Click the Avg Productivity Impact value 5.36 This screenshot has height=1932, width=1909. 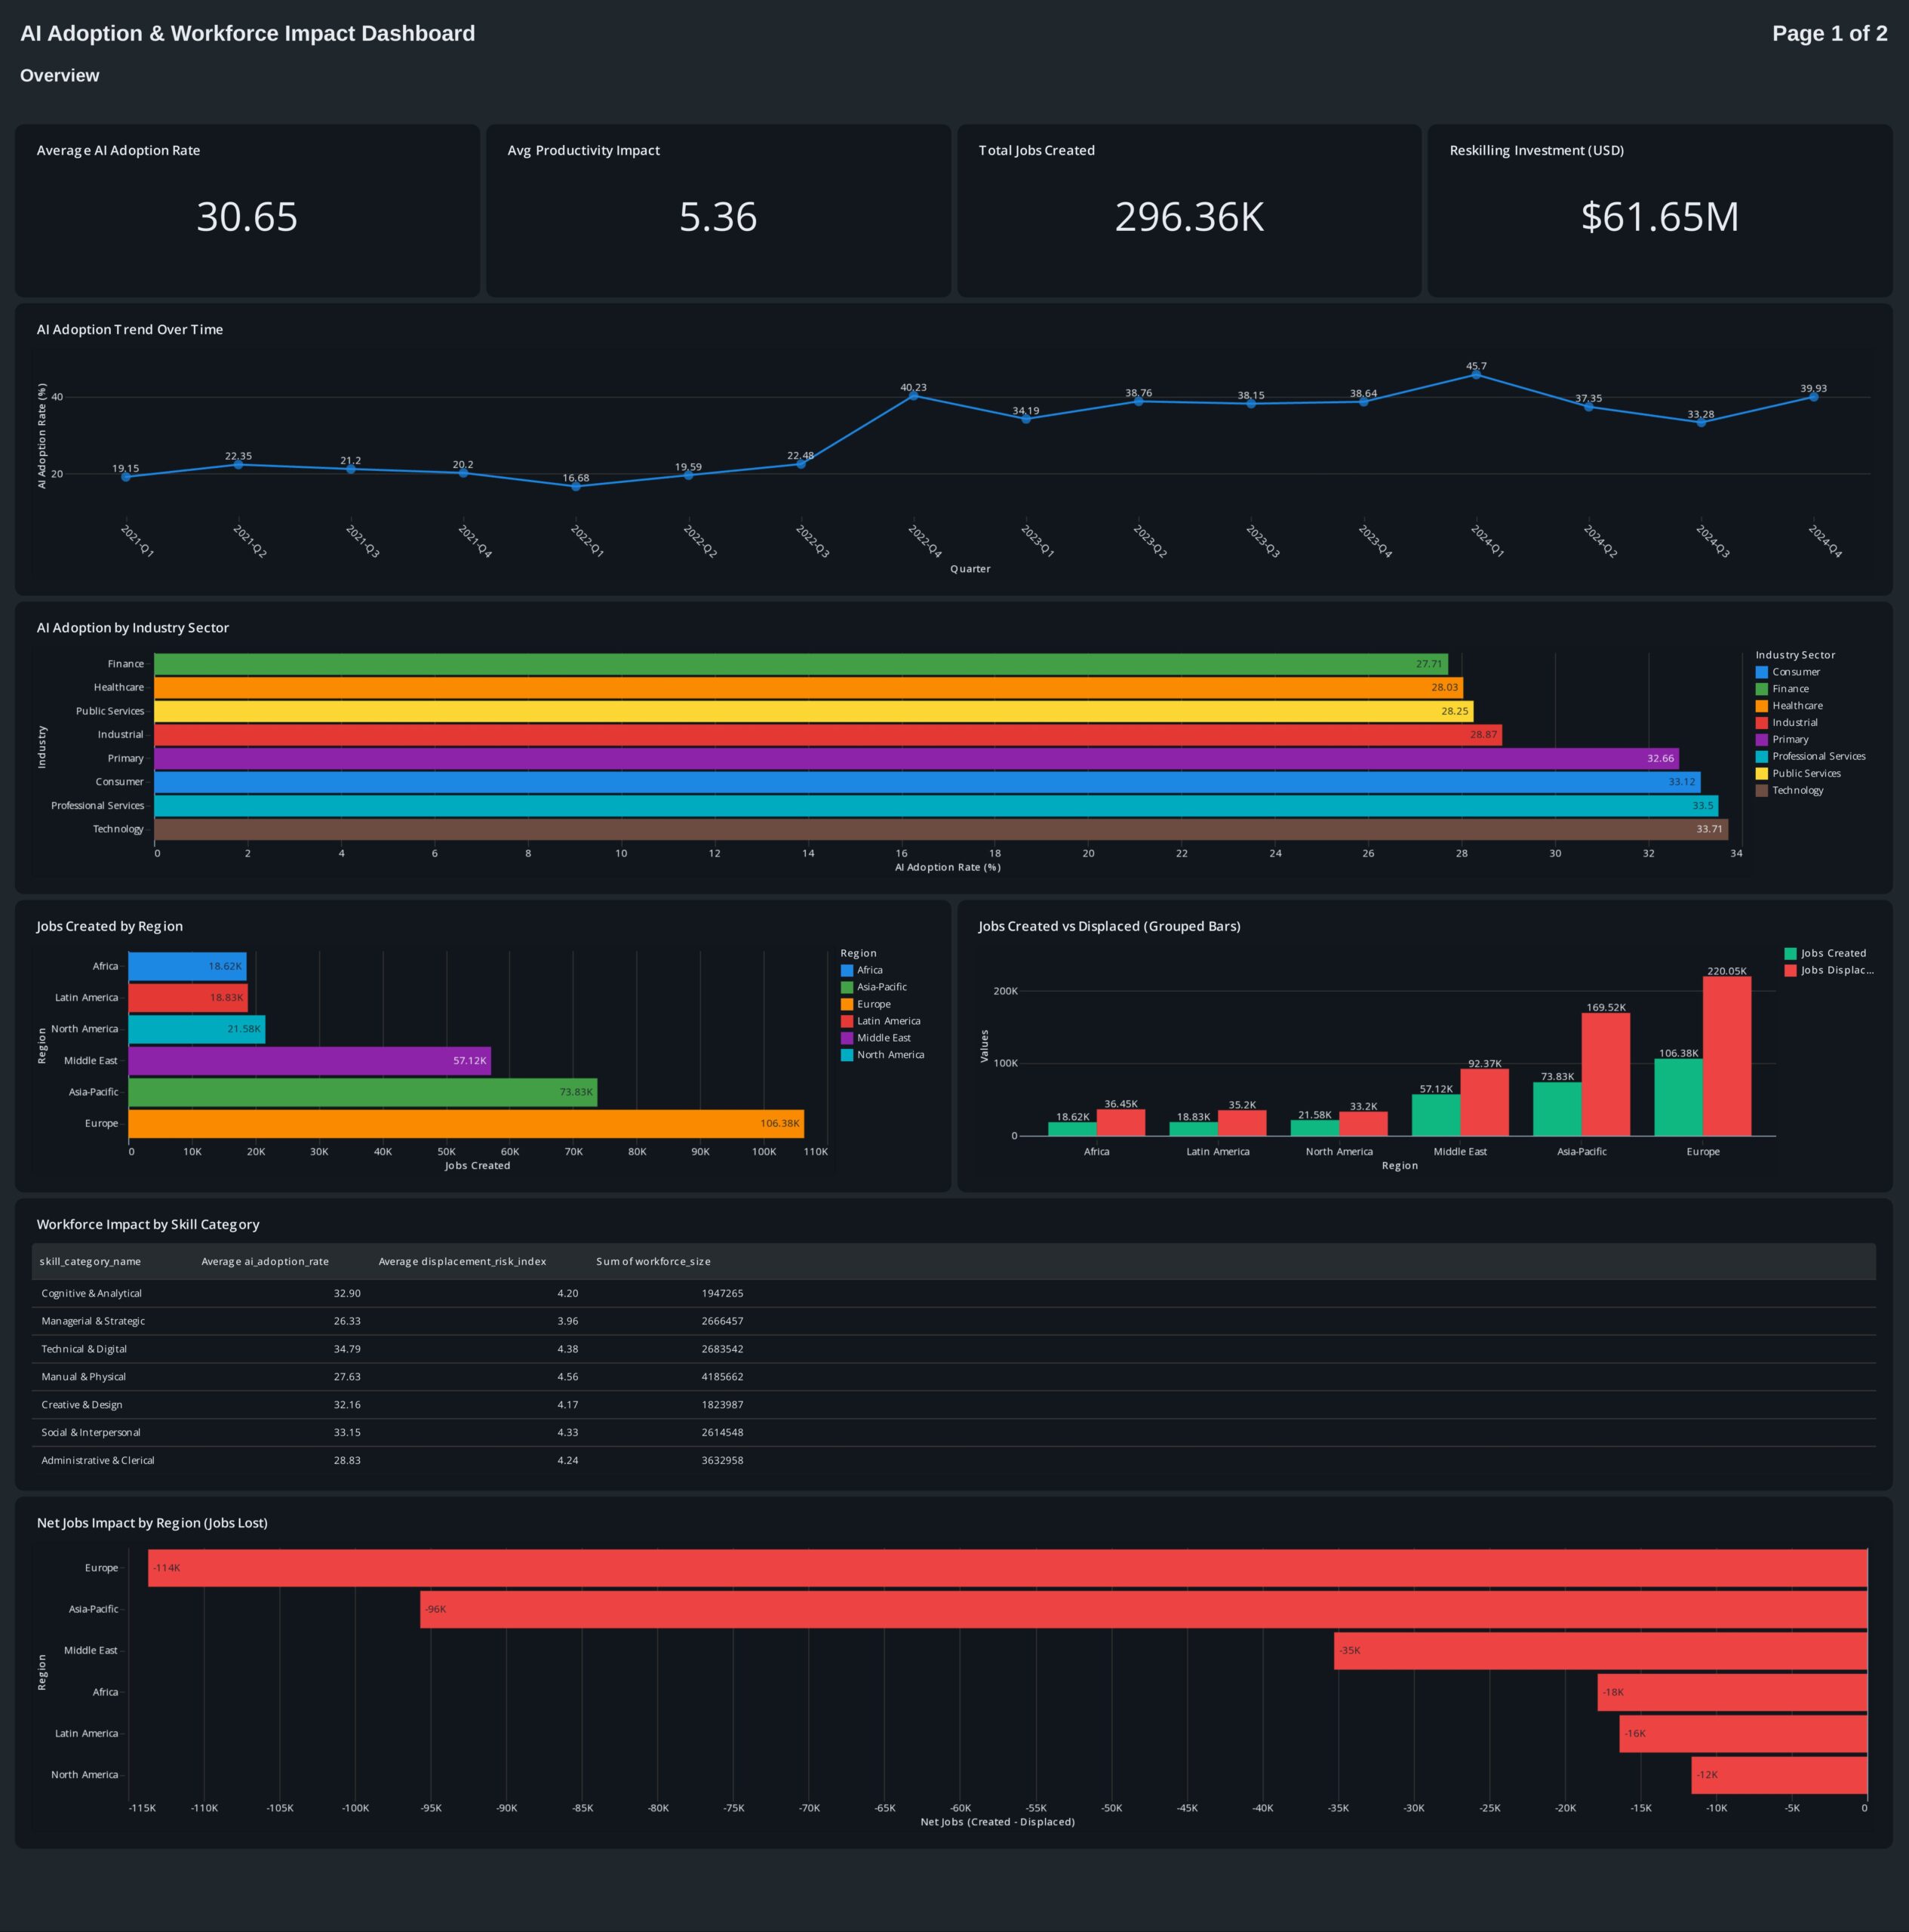[x=718, y=217]
